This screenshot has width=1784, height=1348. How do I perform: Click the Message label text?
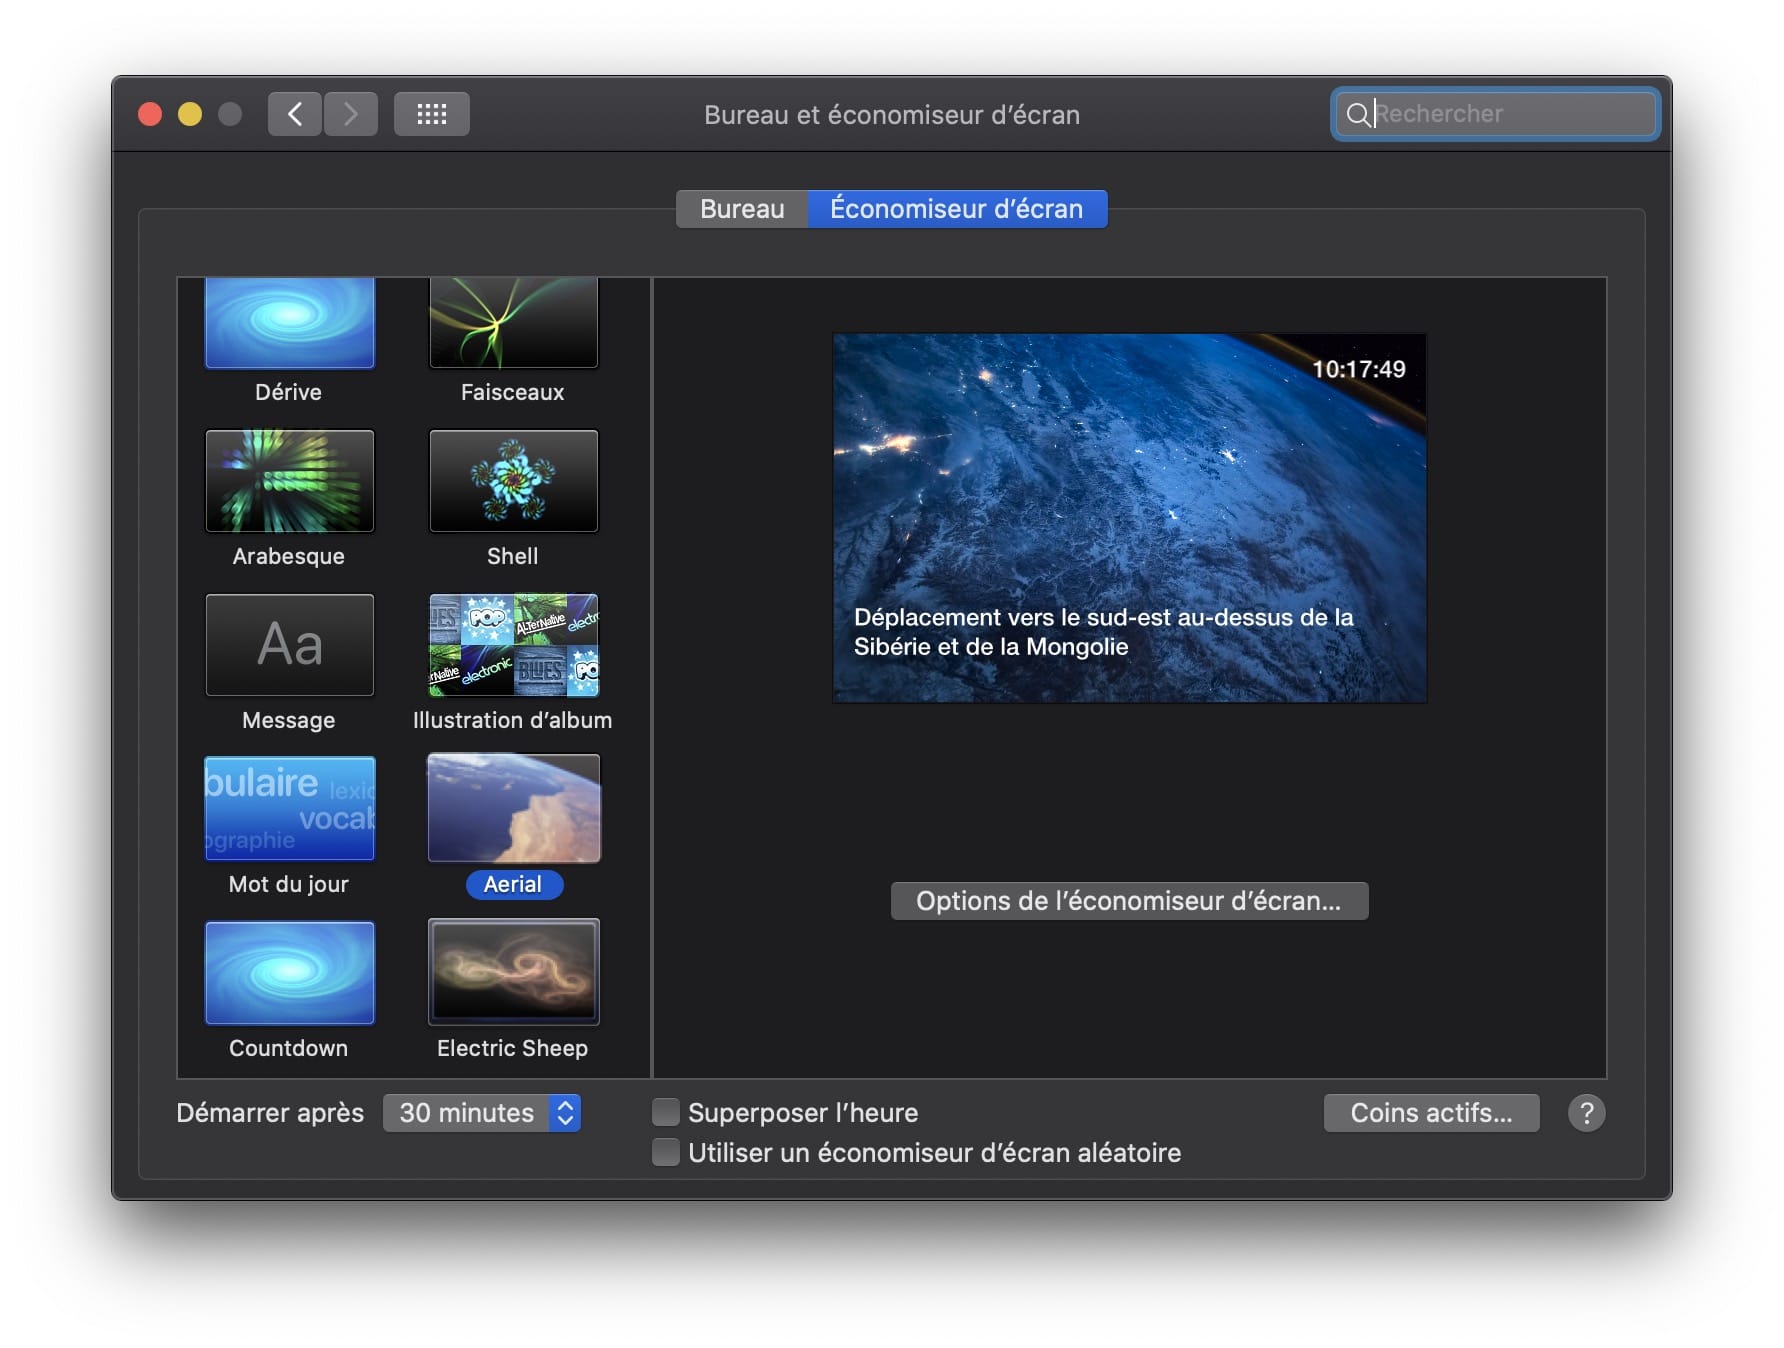(x=289, y=720)
